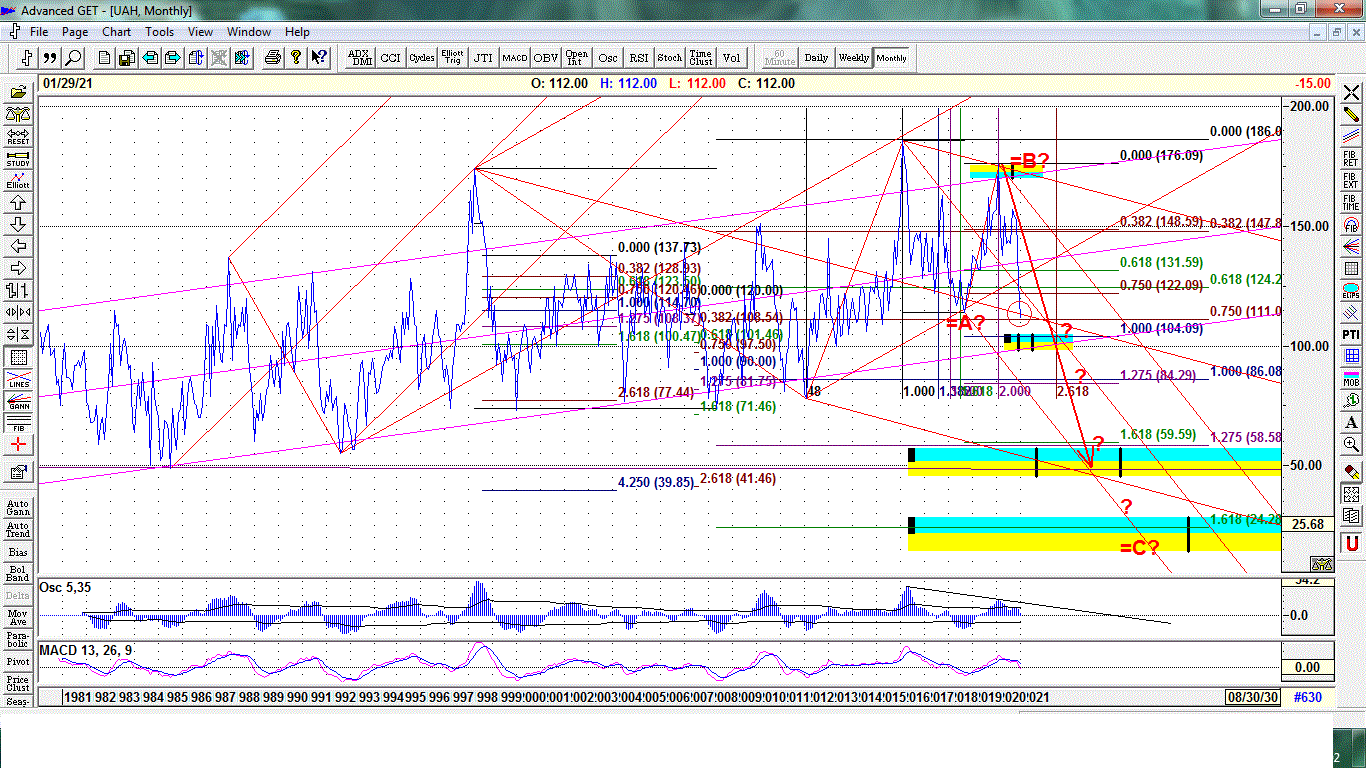This screenshot has height=768, width=1369.
Task: Click the 60 Minute timeframe button
Action: [x=779, y=57]
